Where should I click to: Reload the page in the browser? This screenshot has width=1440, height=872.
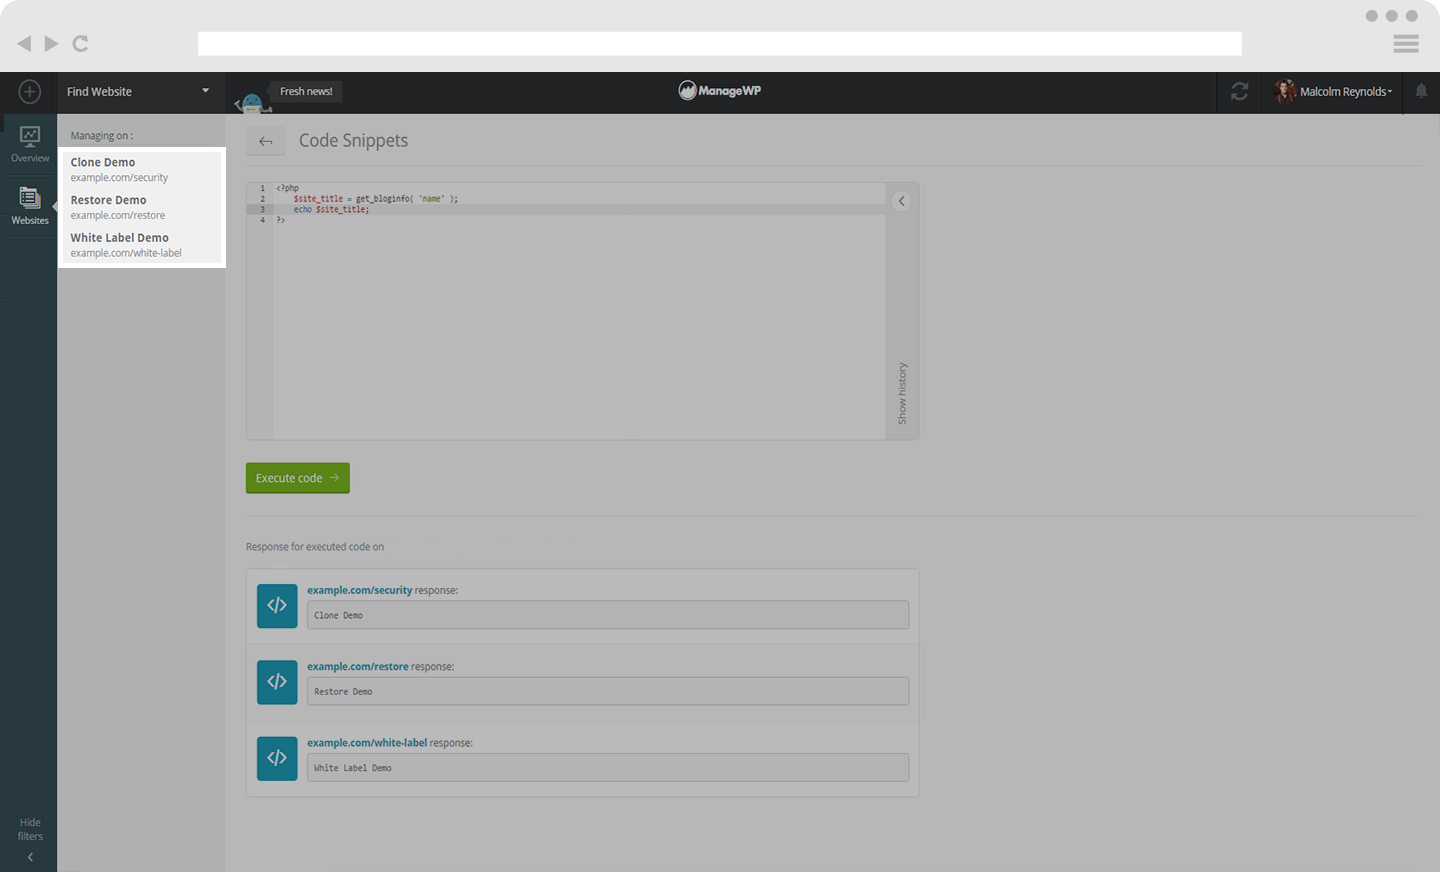[x=81, y=43]
